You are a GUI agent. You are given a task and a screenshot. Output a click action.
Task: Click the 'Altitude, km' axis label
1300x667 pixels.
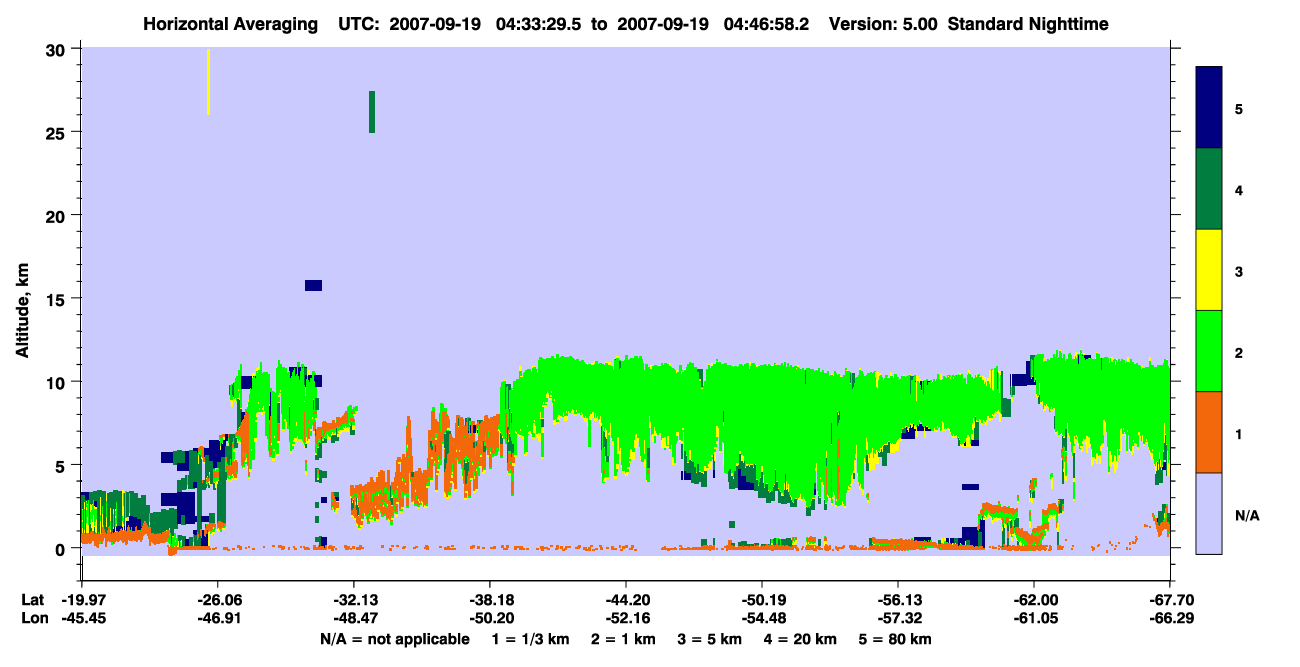tap(22, 312)
